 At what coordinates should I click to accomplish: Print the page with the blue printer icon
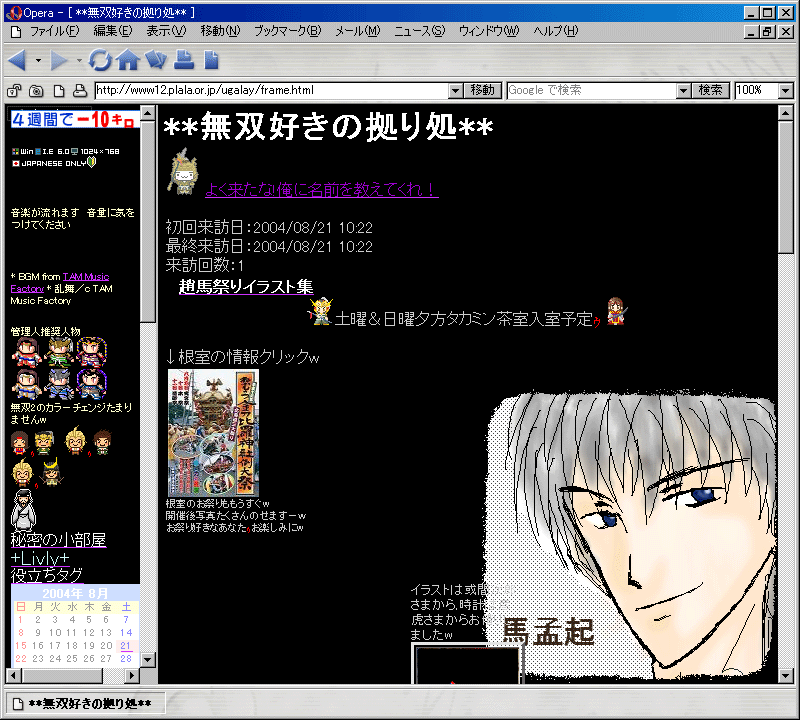[184, 60]
